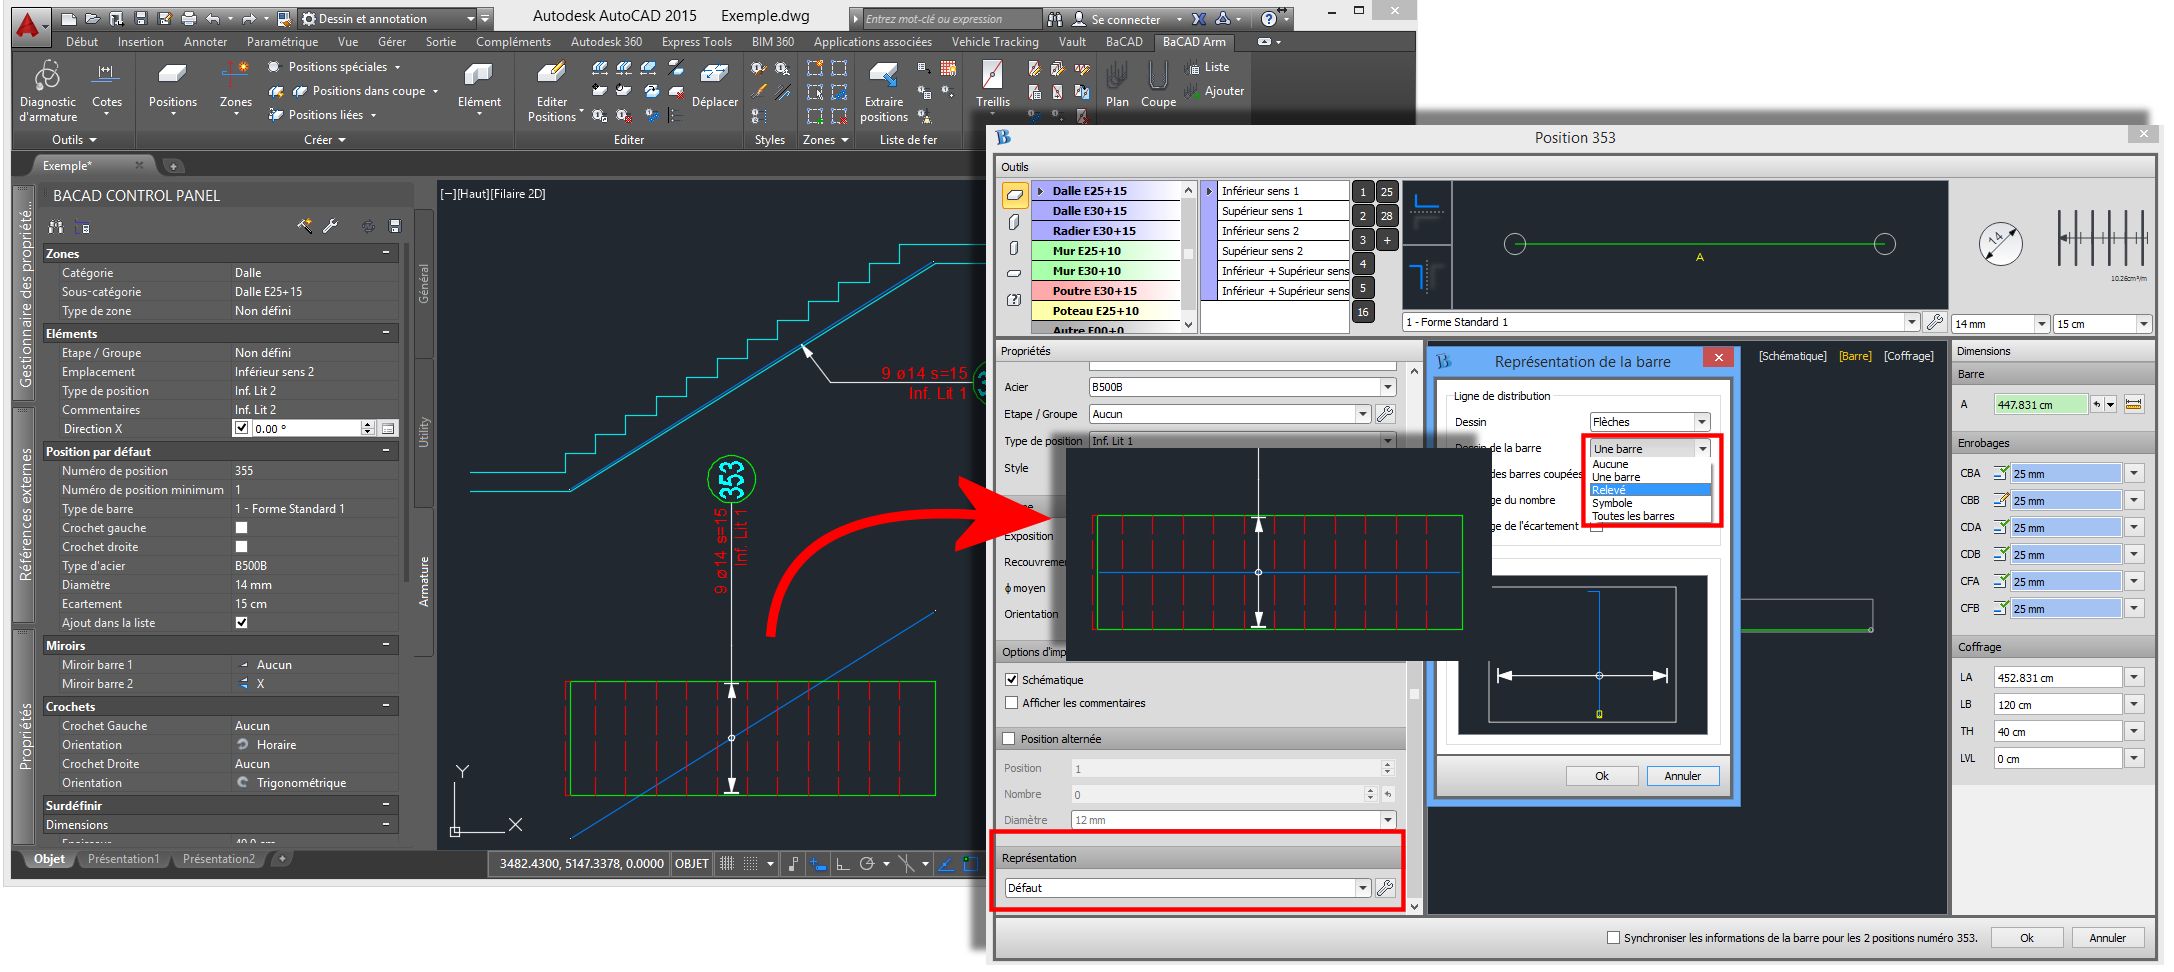The height and width of the screenshot is (972, 2174).
Task: Select Toutes les barres option
Action: point(1633,516)
